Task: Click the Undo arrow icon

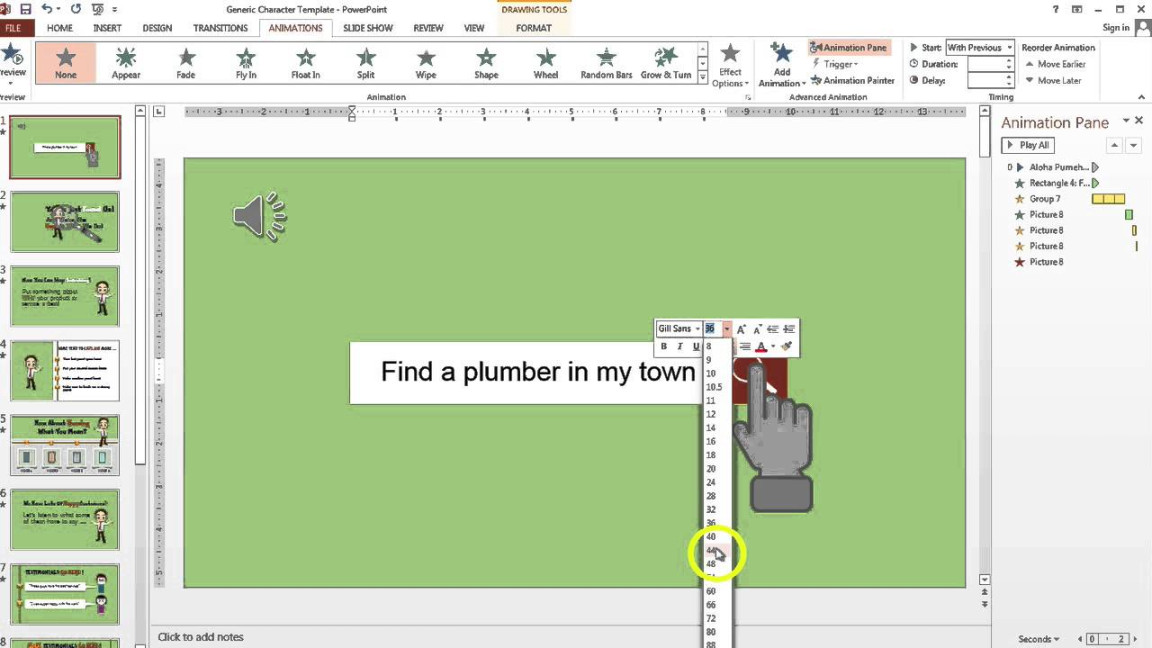Action: click(x=47, y=9)
